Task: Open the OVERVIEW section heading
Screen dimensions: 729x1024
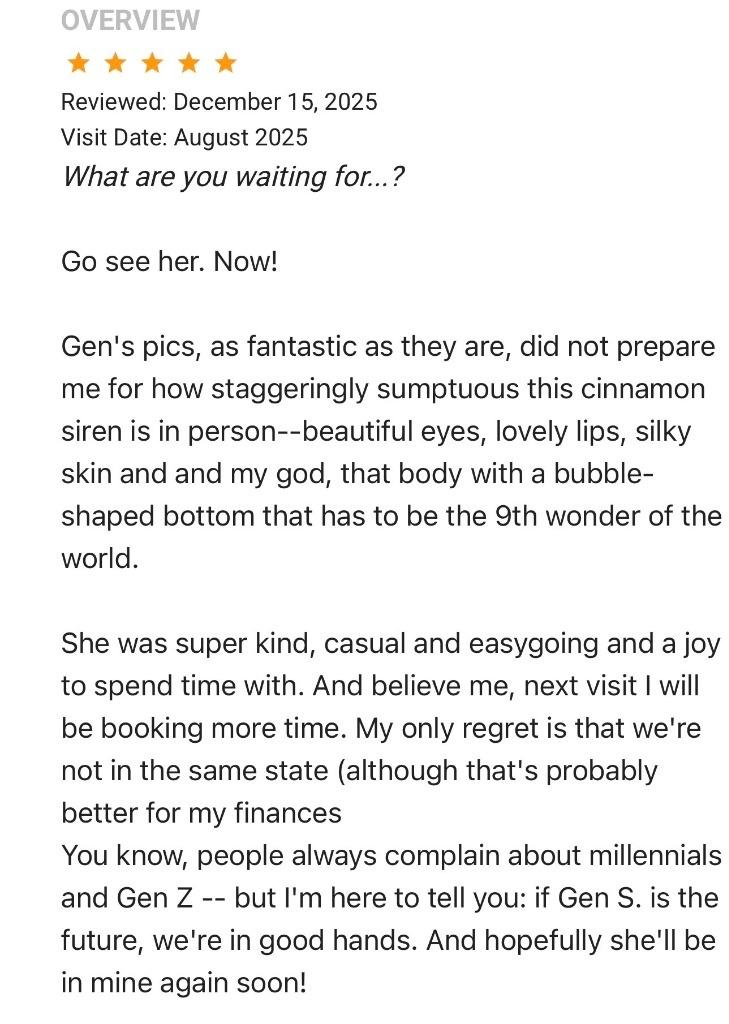Action: pyautogui.click(x=130, y=20)
